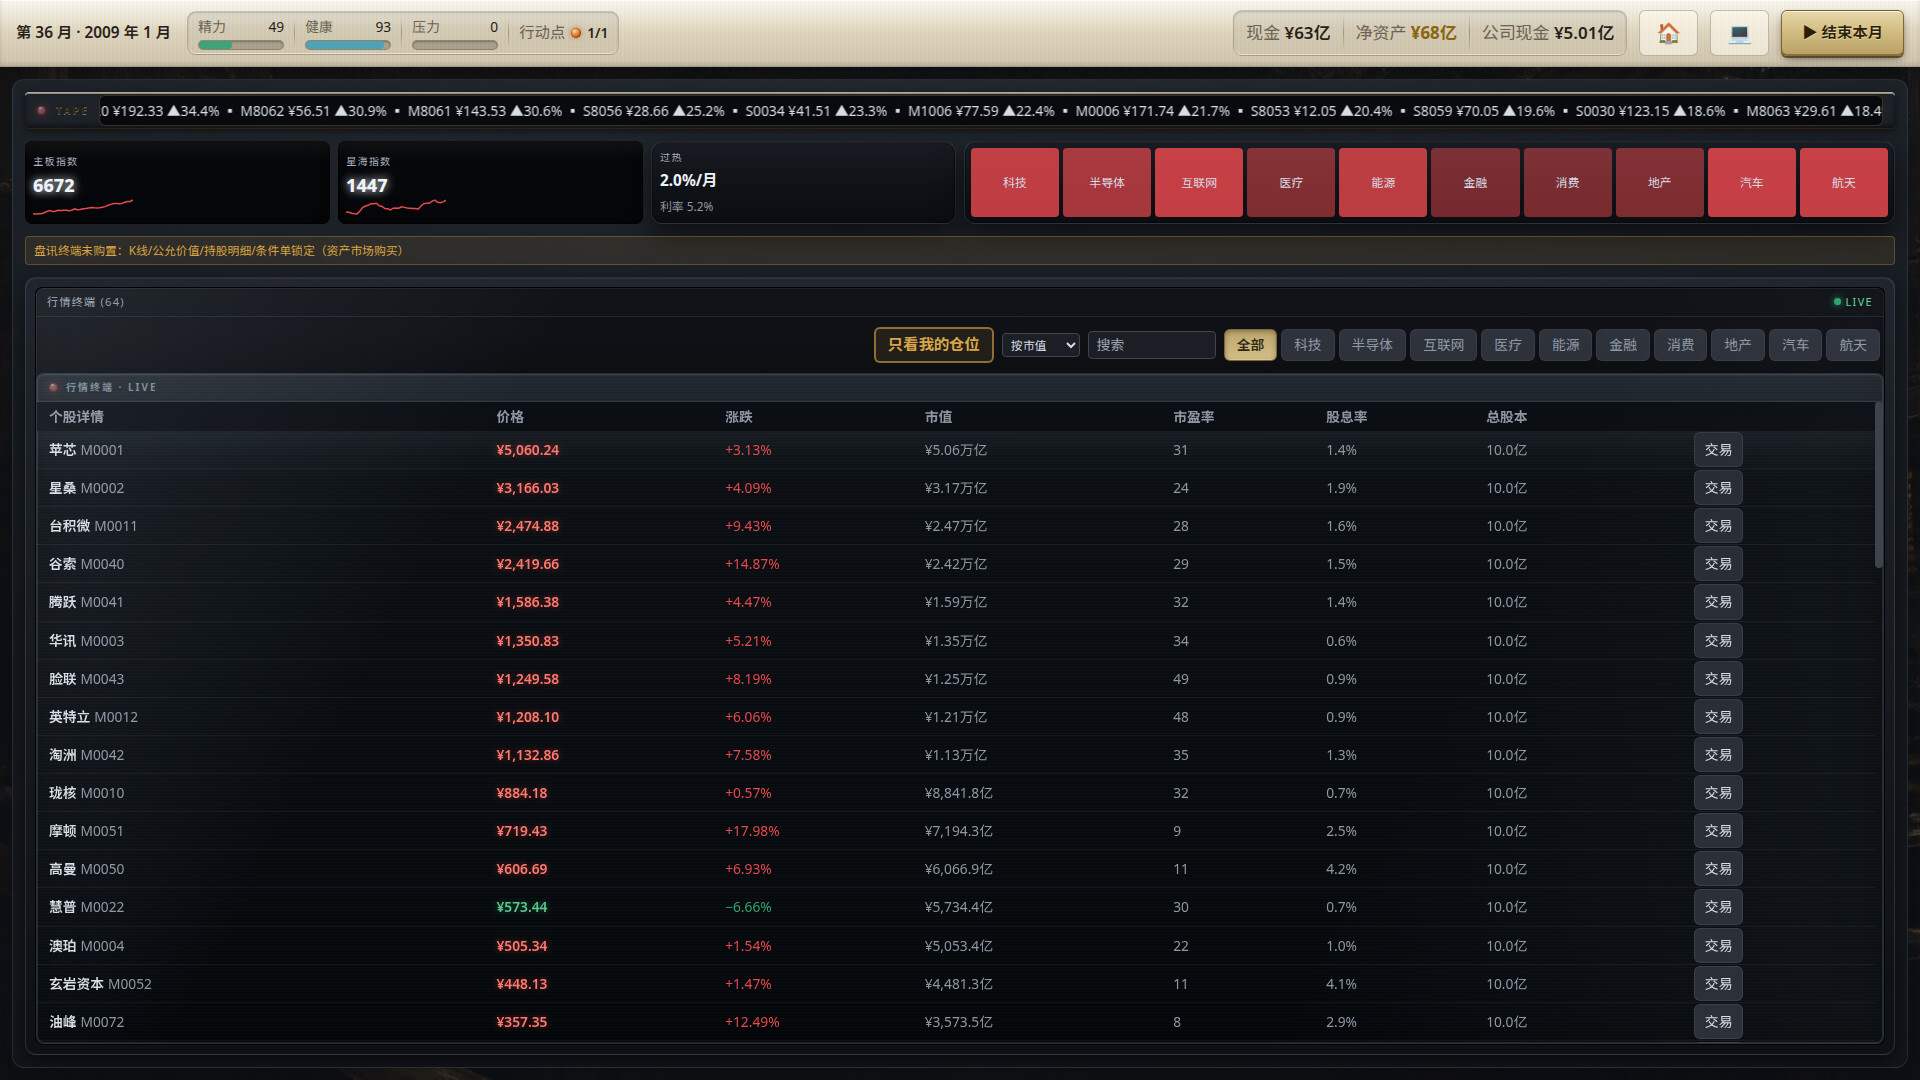Open the home icon button
The image size is (1920, 1080).
pos(1668,33)
